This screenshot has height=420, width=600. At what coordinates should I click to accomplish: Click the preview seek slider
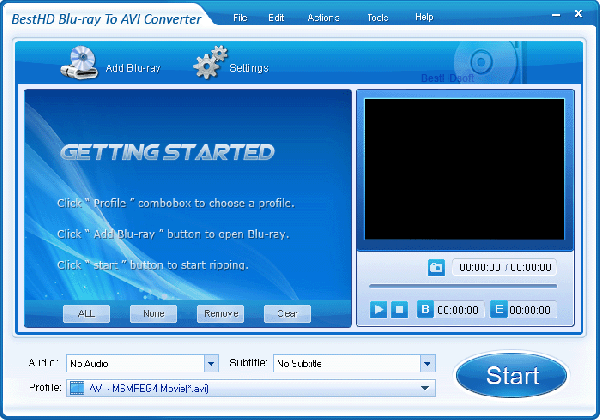463,286
